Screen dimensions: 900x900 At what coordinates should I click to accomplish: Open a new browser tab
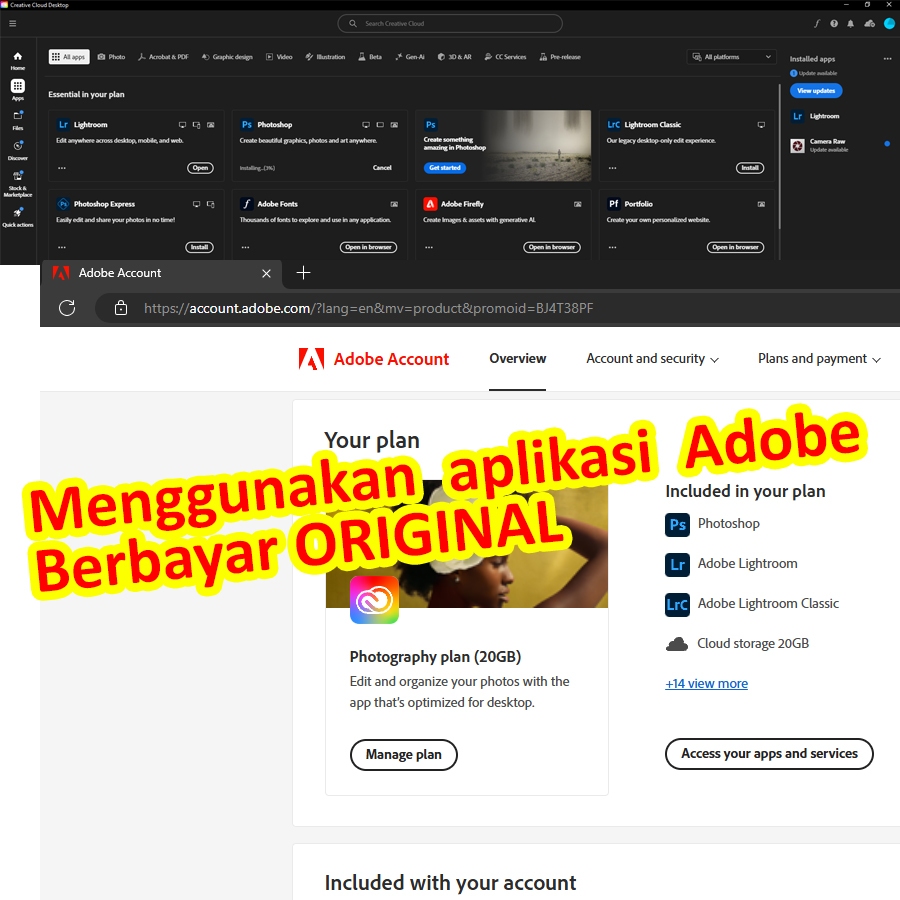[x=303, y=273]
